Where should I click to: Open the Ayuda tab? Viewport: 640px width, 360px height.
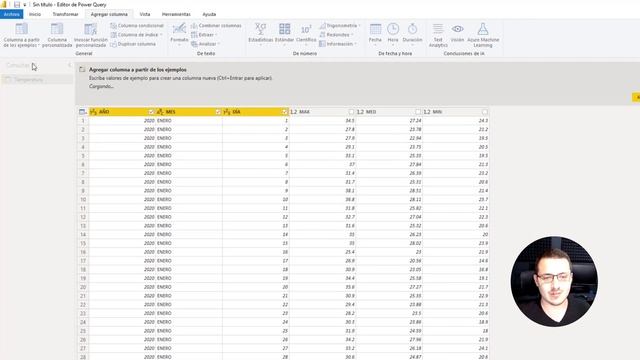[x=209, y=14]
